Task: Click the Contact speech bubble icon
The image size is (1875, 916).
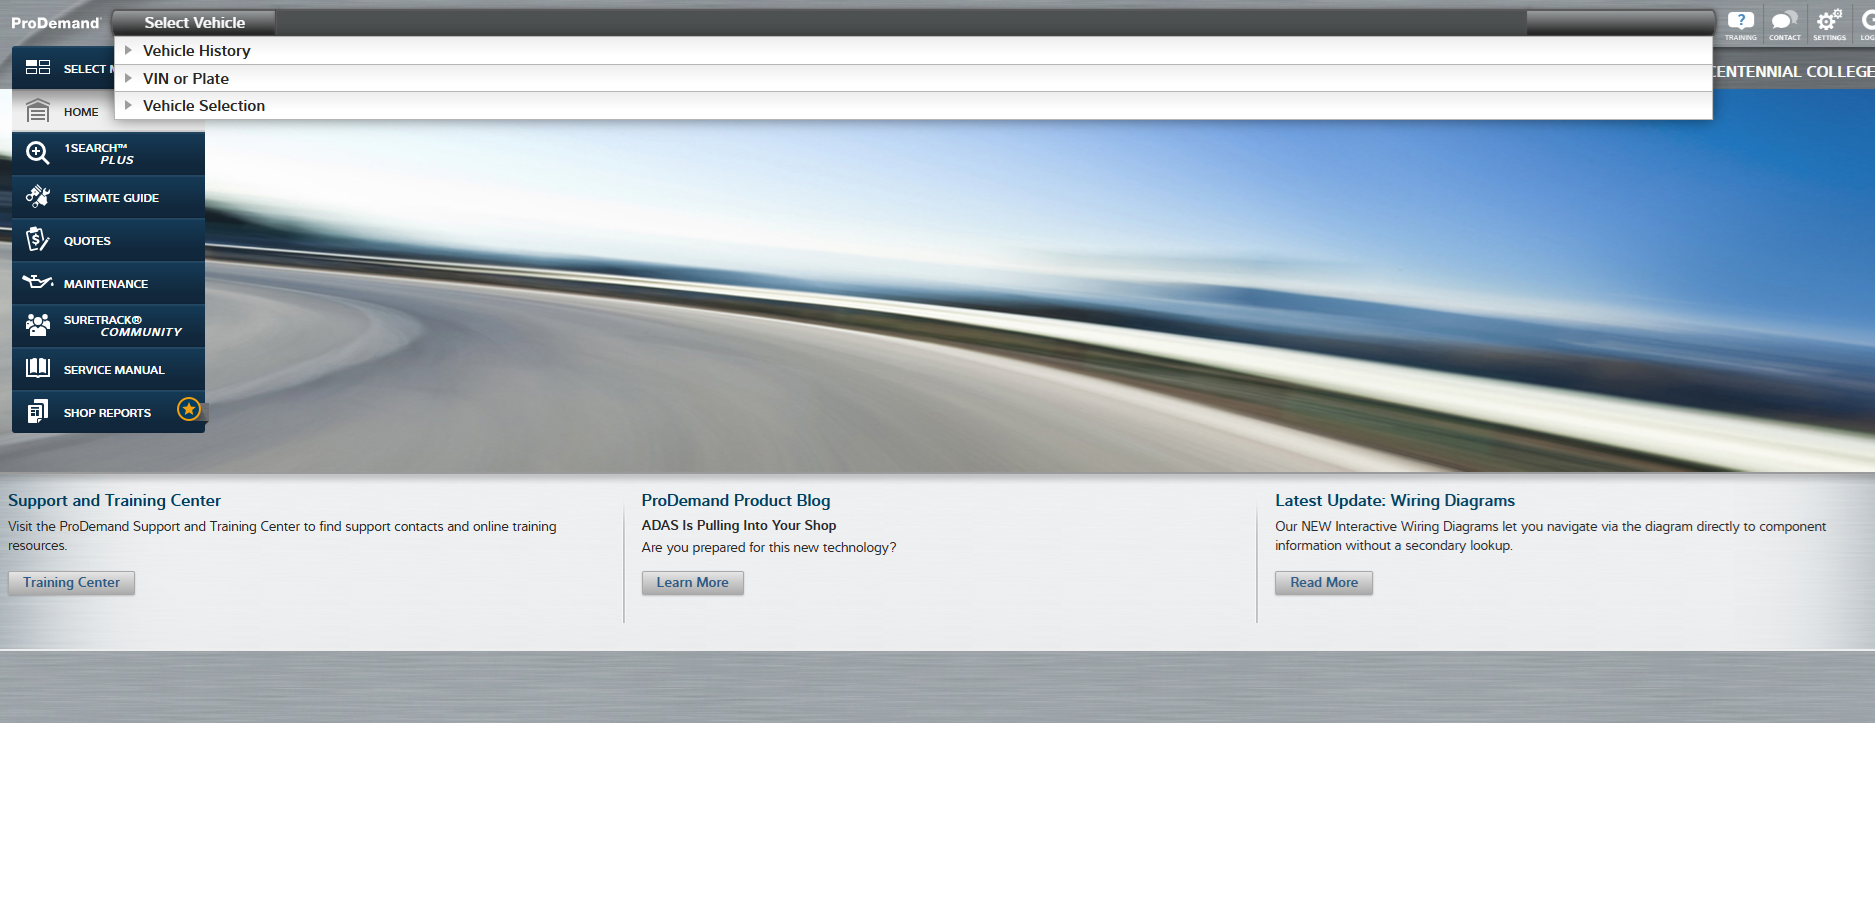Action: (1784, 23)
